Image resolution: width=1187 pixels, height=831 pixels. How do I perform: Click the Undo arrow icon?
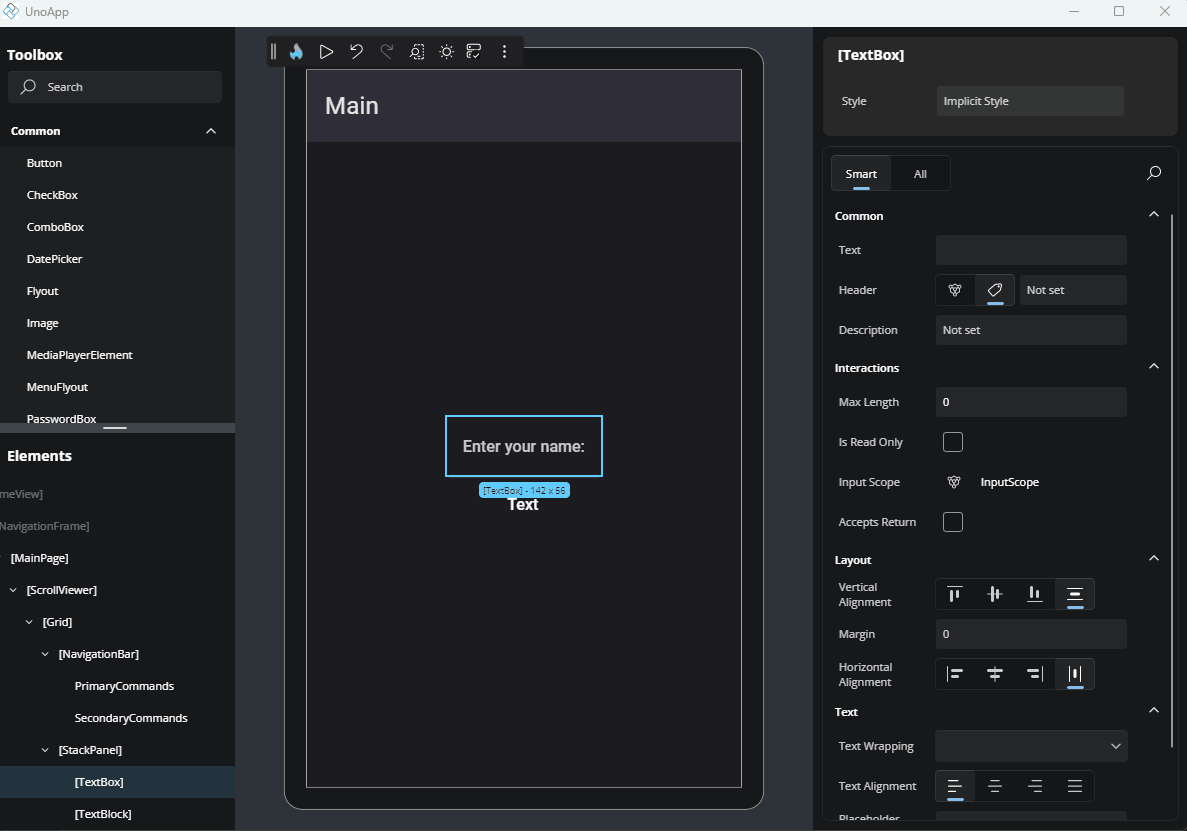[x=356, y=51]
